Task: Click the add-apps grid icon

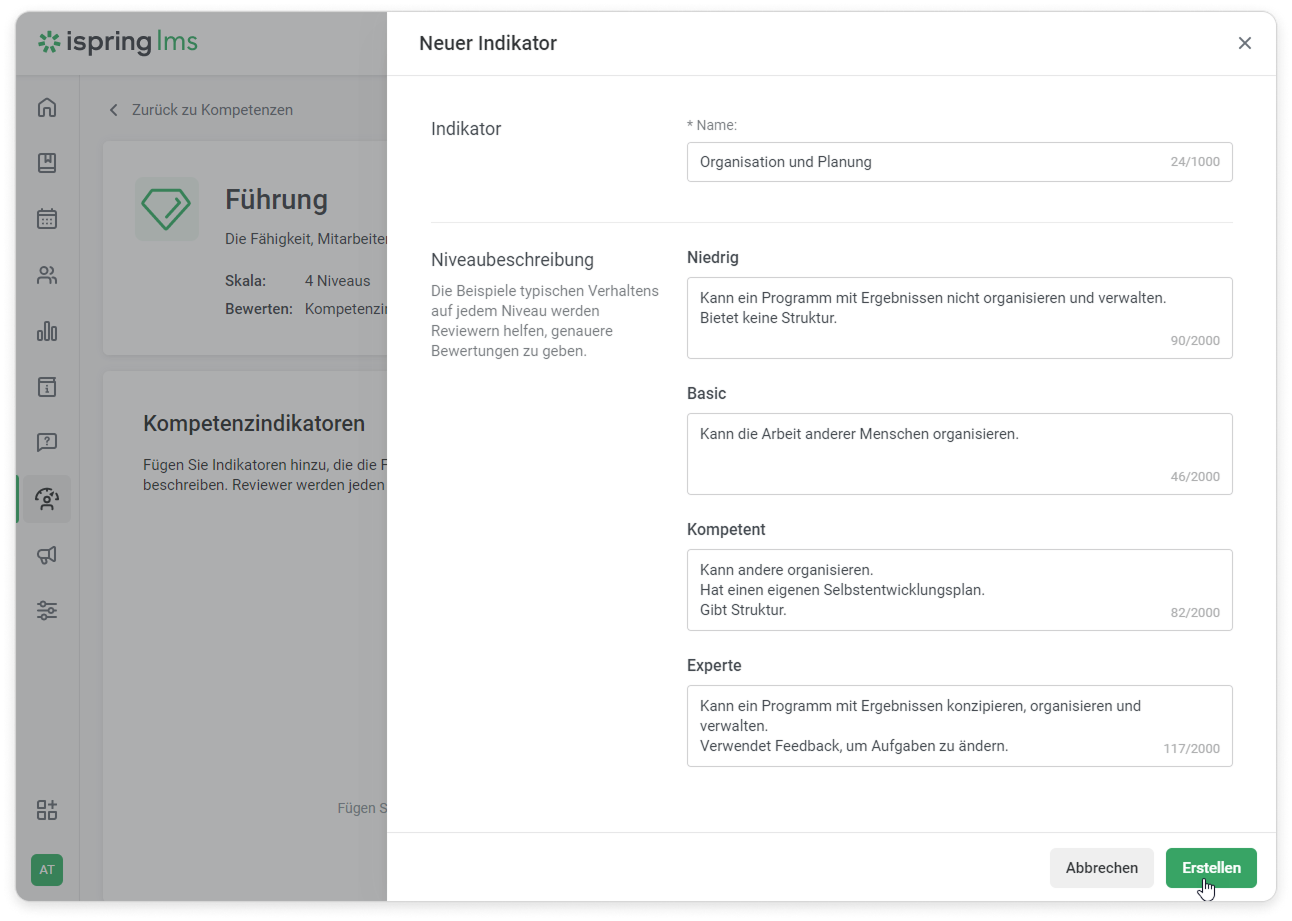Action: [47, 810]
